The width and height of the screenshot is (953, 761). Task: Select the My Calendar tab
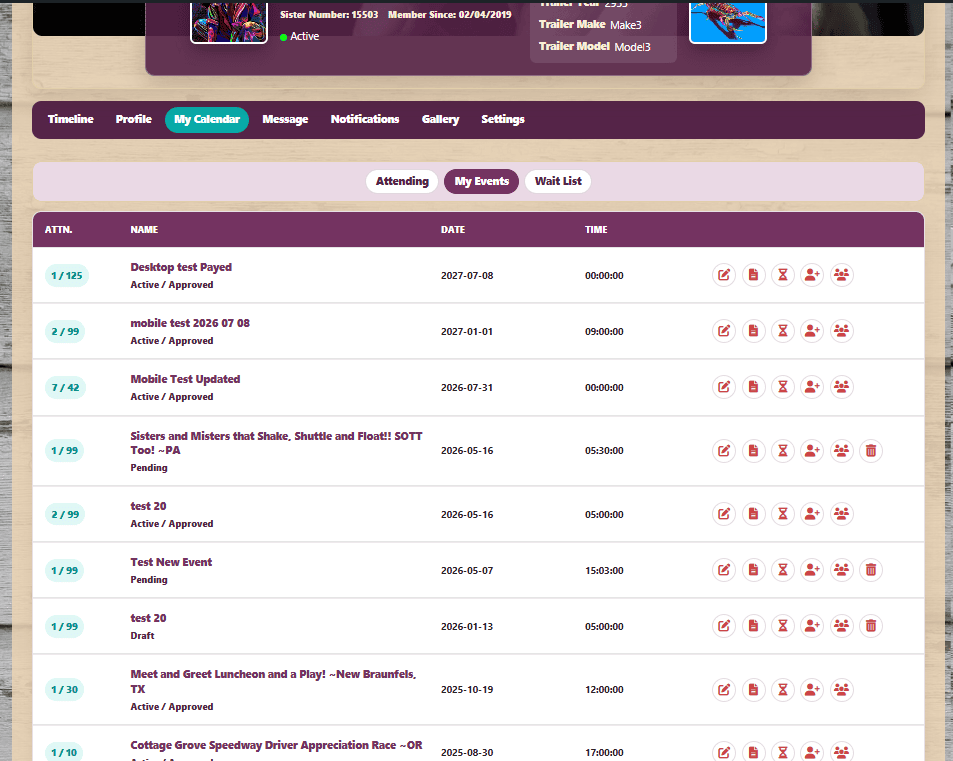207,119
